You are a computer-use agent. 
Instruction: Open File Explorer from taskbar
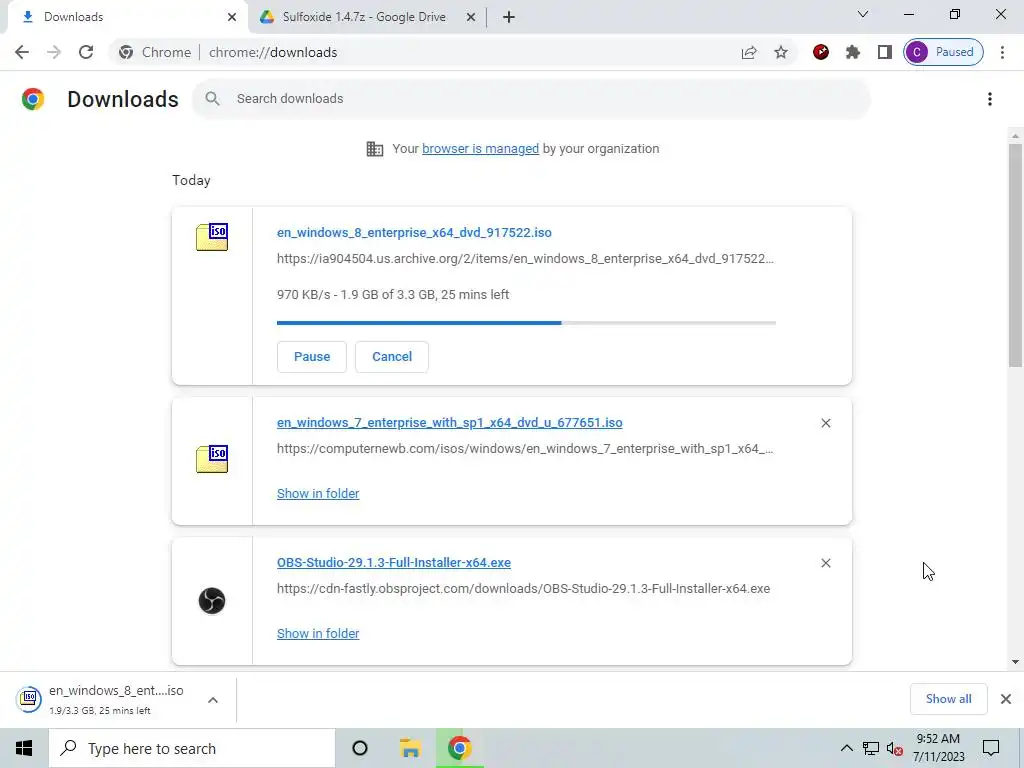pyautogui.click(x=410, y=748)
